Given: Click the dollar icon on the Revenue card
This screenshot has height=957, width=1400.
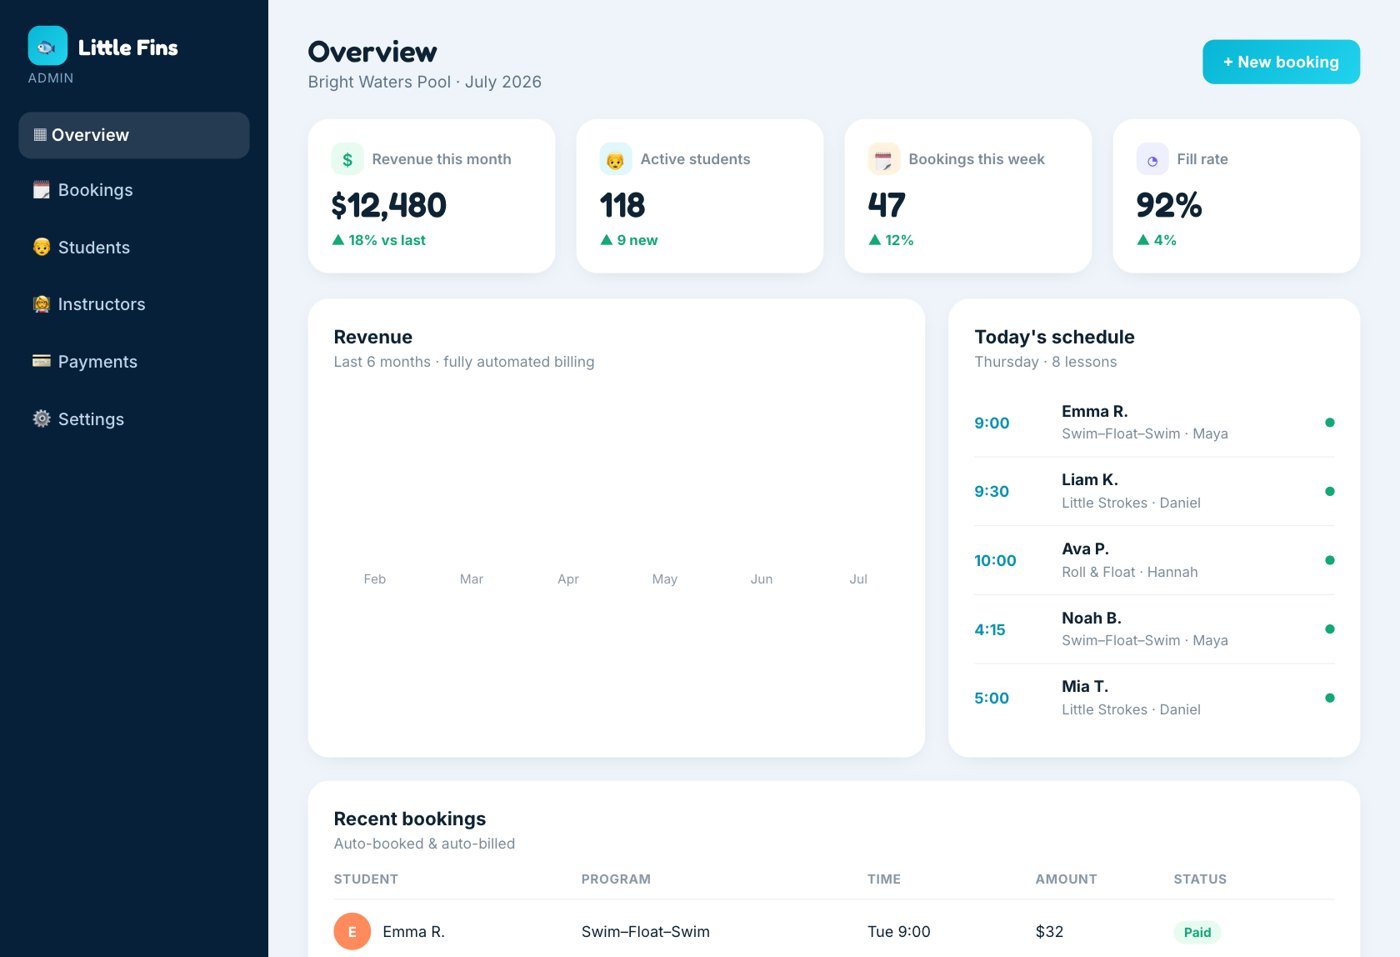Looking at the screenshot, I should 347,159.
